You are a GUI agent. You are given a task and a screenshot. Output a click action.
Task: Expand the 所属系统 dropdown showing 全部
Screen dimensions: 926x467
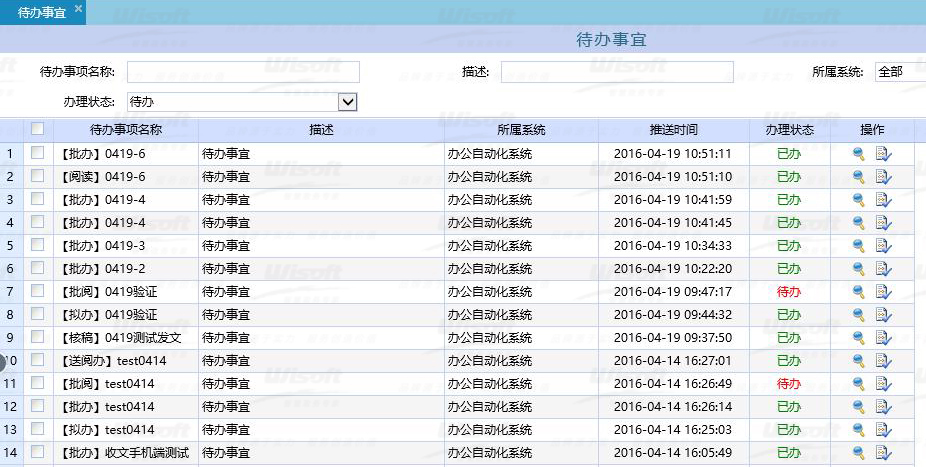899,72
